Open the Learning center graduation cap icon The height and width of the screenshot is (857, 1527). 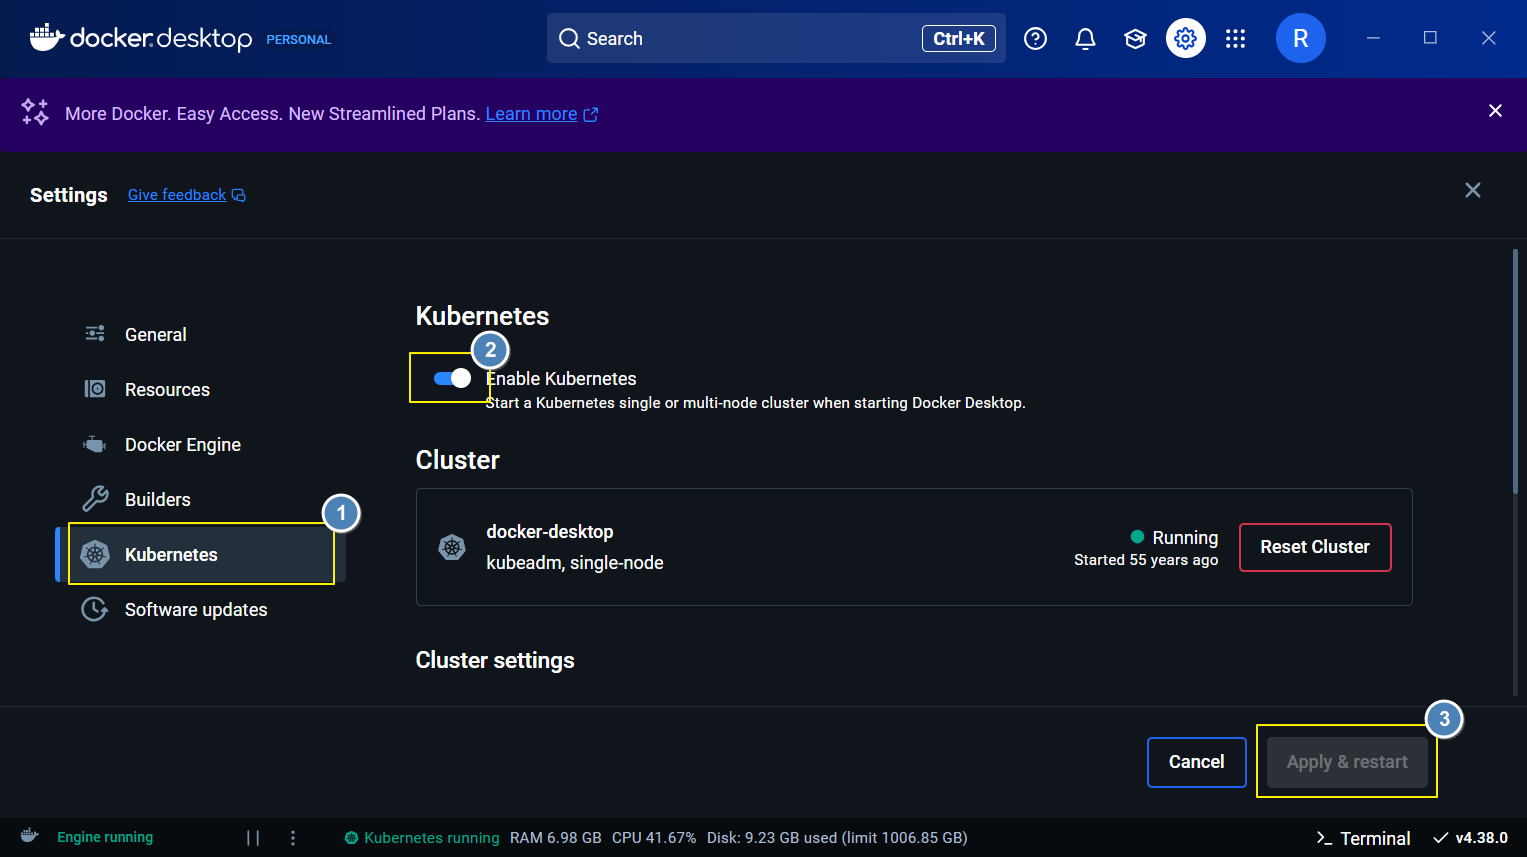tap(1135, 38)
